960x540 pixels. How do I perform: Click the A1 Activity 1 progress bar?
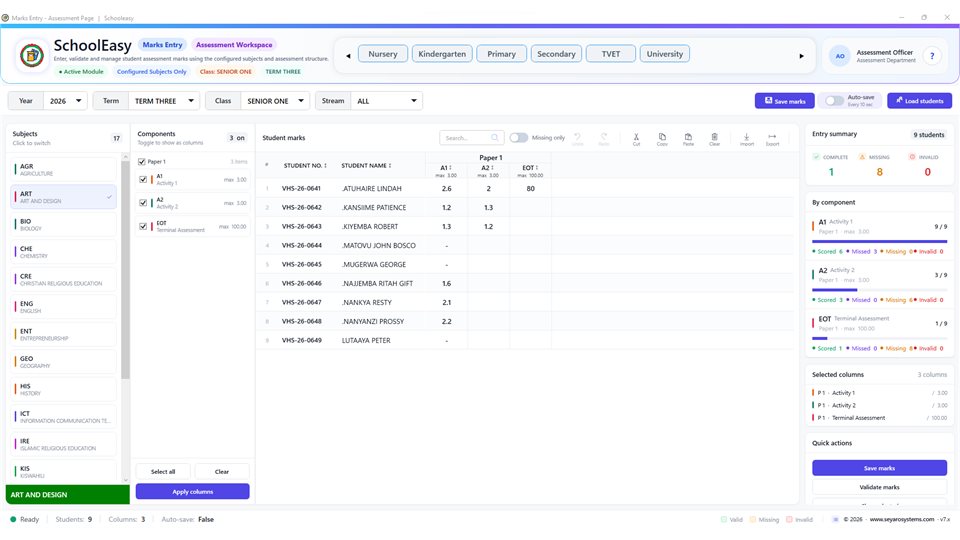coord(879,241)
